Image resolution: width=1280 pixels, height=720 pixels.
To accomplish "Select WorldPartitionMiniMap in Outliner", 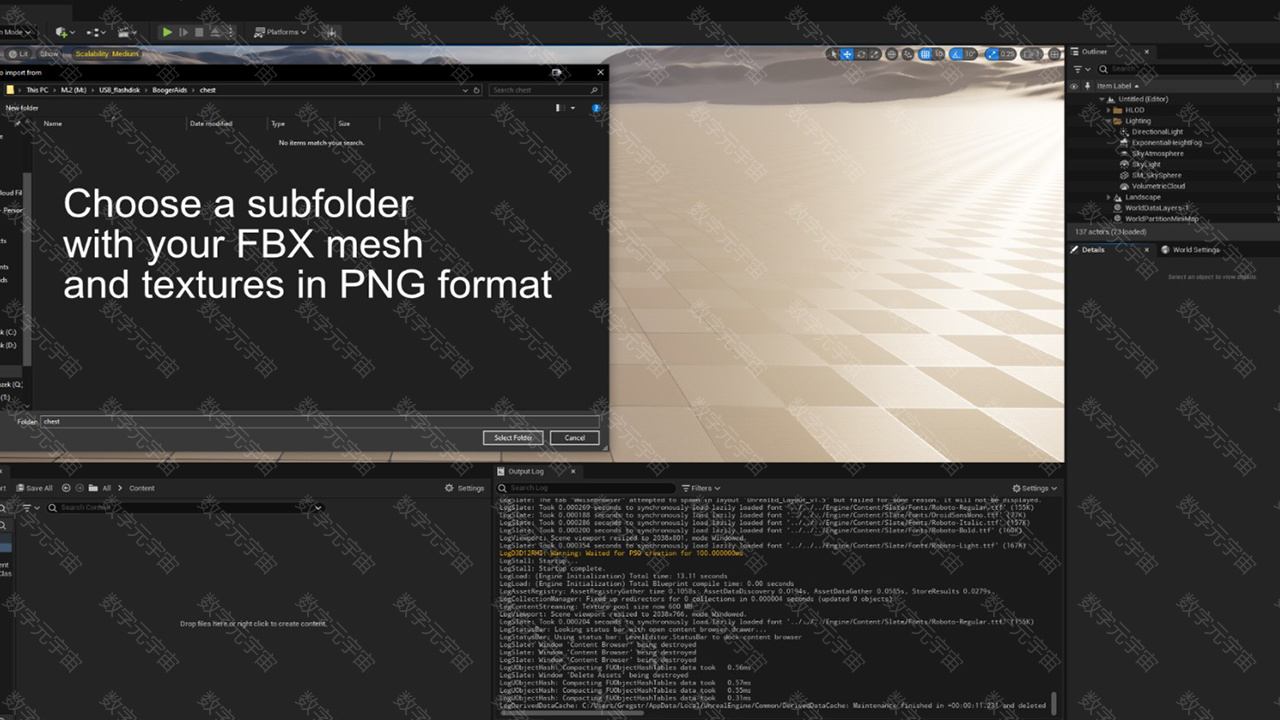I will pyautogui.click(x=1161, y=219).
